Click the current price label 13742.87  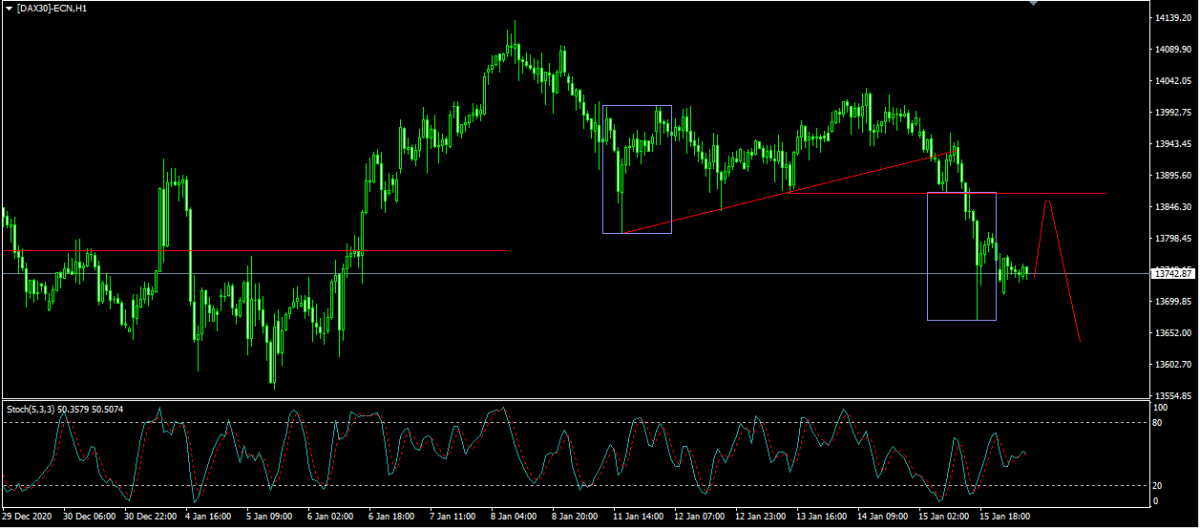tap(1172, 273)
